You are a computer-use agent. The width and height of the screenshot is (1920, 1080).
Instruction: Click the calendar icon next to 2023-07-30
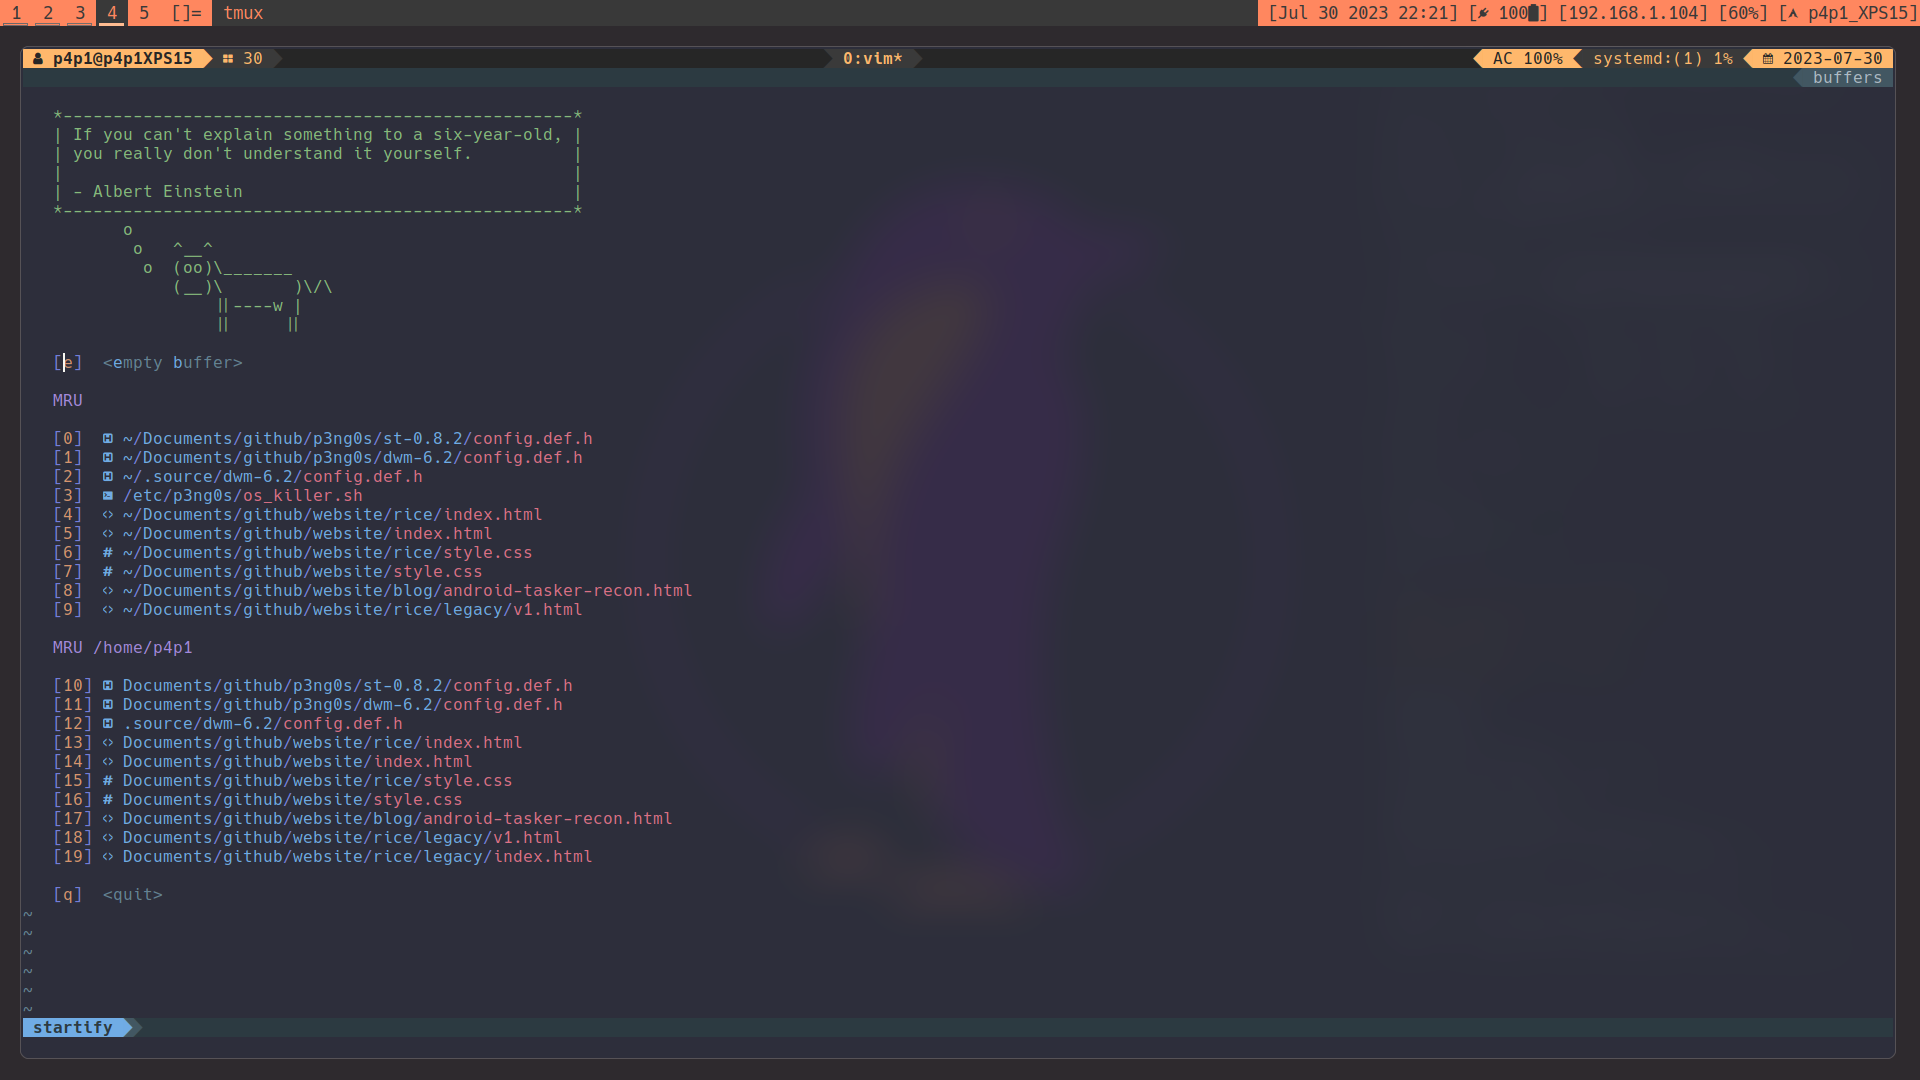pyautogui.click(x=1768, y=59)
